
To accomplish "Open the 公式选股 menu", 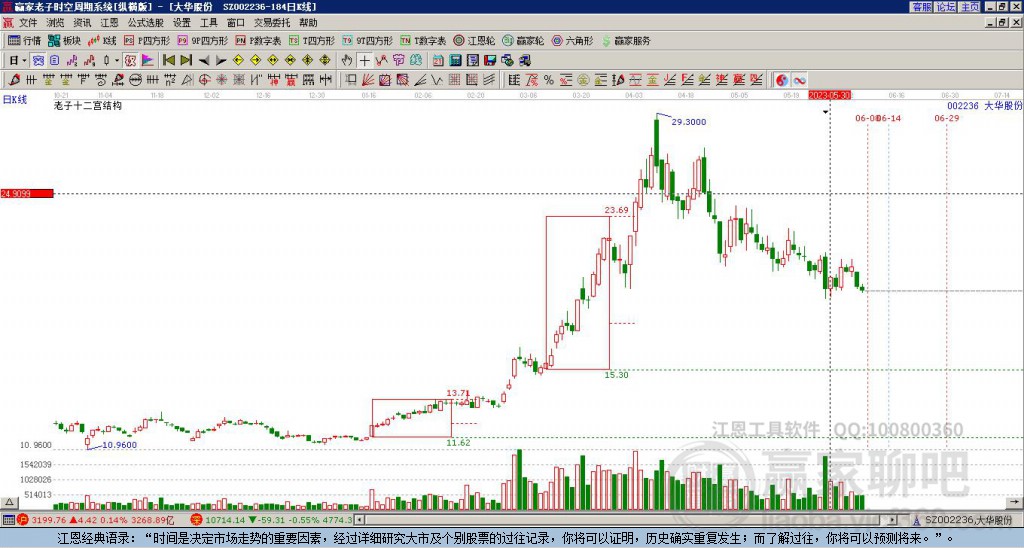I will 146,23.
